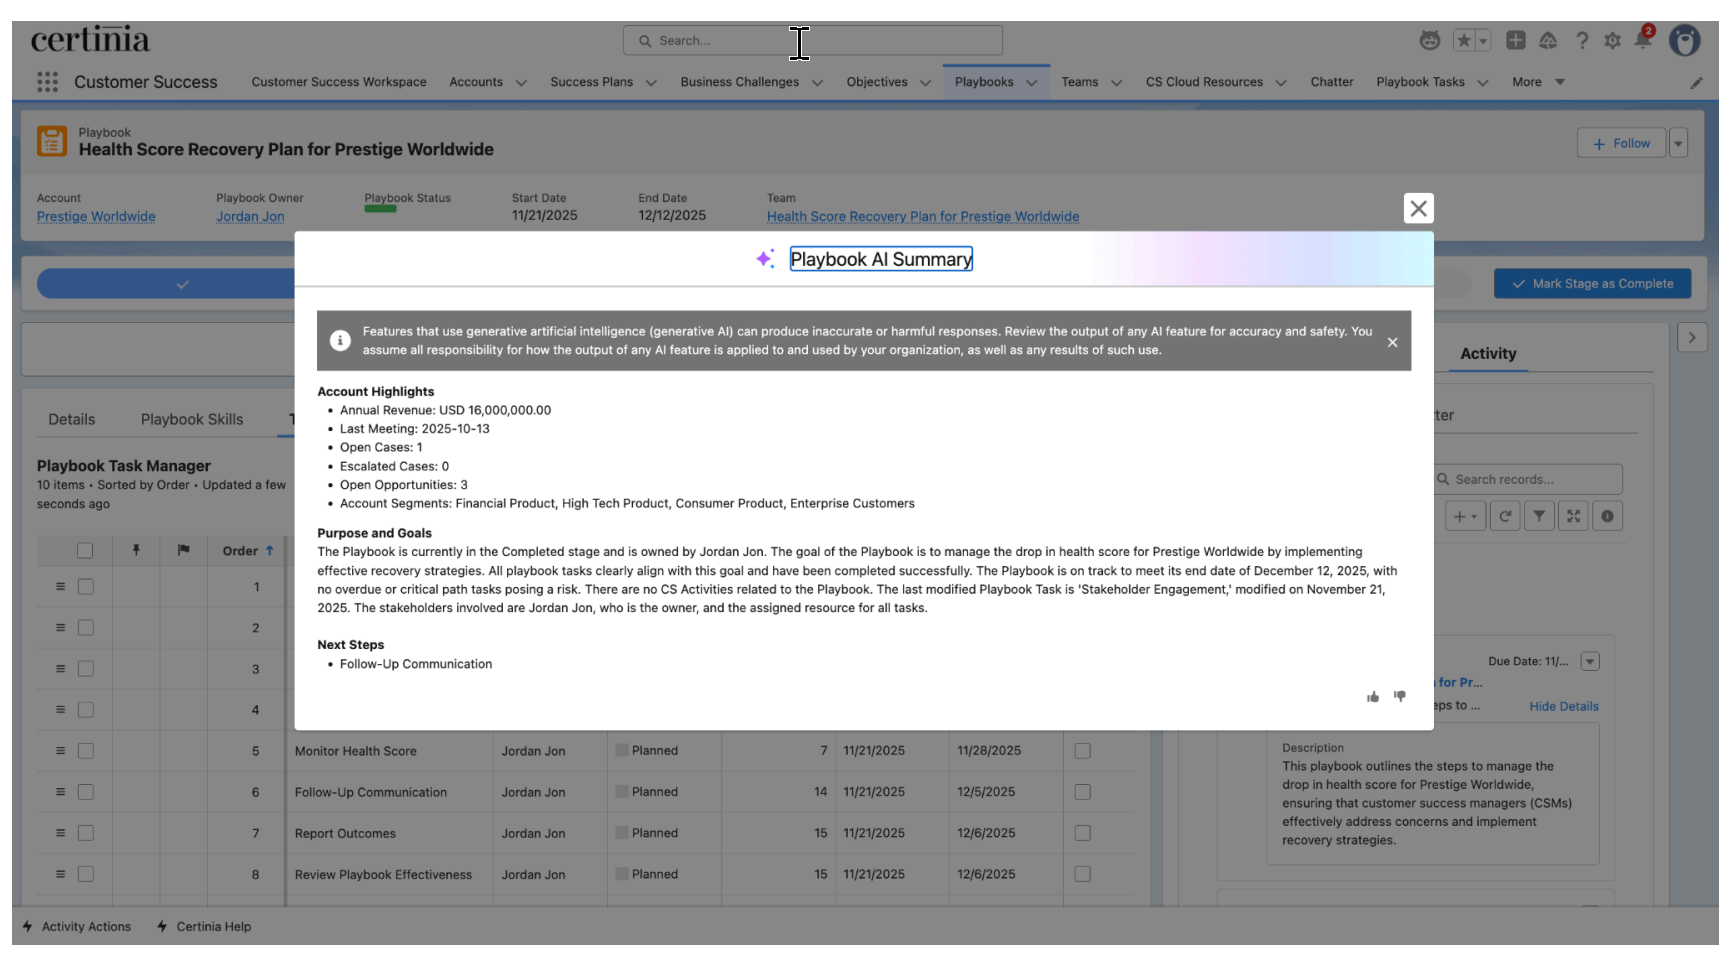Click the filter icon in the activity panel
This screenshot has height=954, width=1730.
click(x=1539, y=516)
